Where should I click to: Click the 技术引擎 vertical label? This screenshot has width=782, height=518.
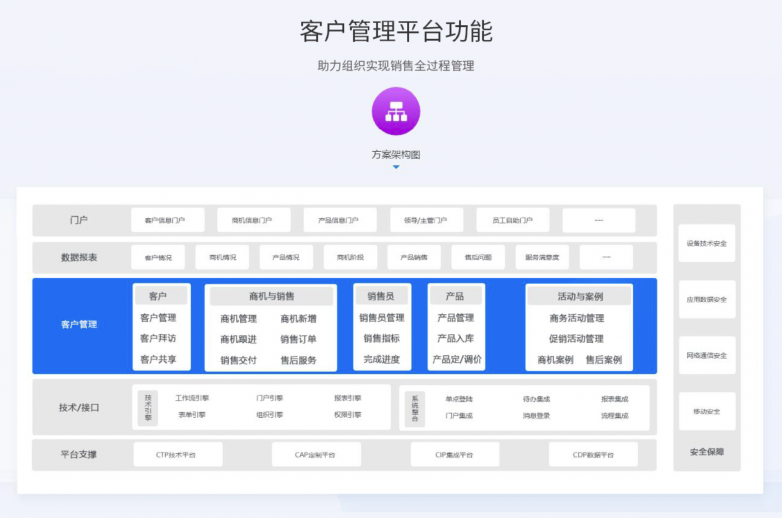click(x=148, y=407)
